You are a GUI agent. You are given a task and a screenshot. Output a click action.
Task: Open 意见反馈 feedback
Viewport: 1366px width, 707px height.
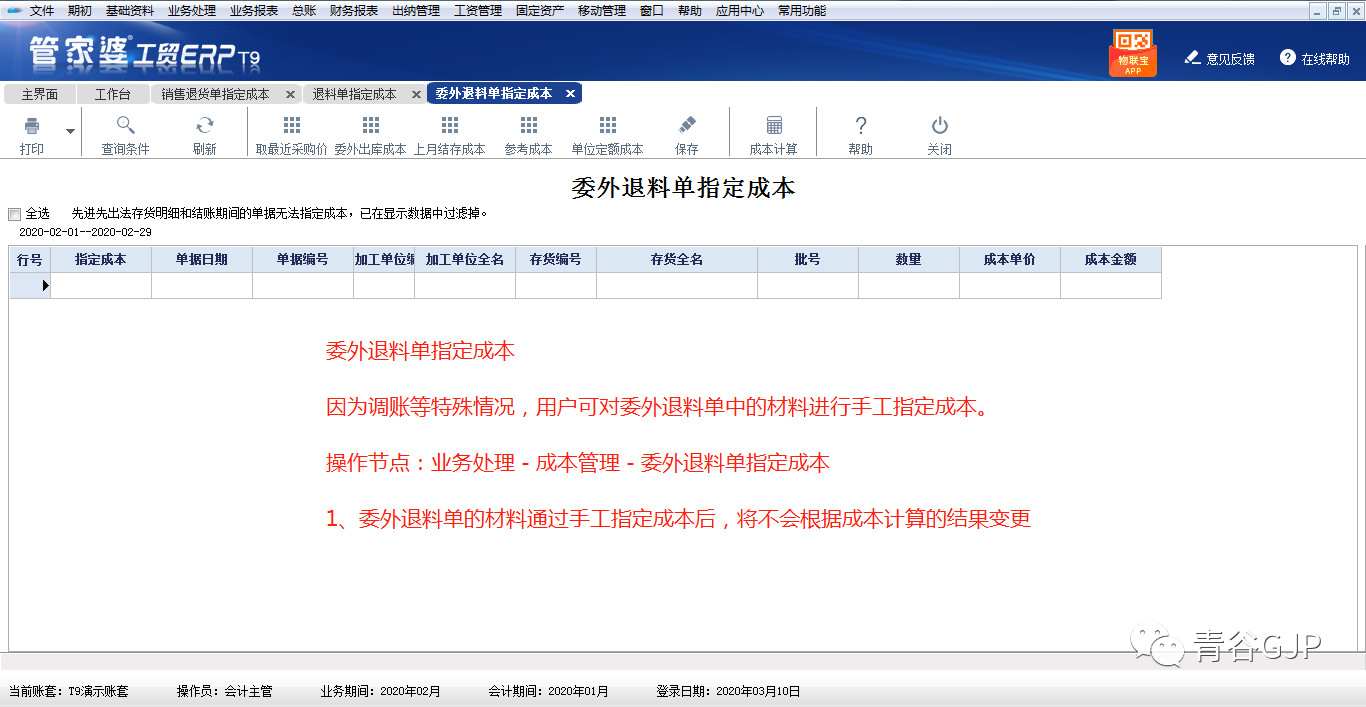point(1219,58)
